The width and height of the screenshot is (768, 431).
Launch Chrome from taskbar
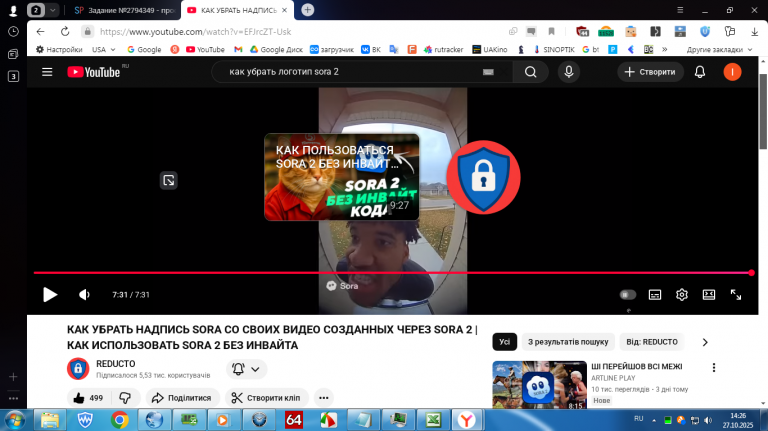(x=119, y=420)
